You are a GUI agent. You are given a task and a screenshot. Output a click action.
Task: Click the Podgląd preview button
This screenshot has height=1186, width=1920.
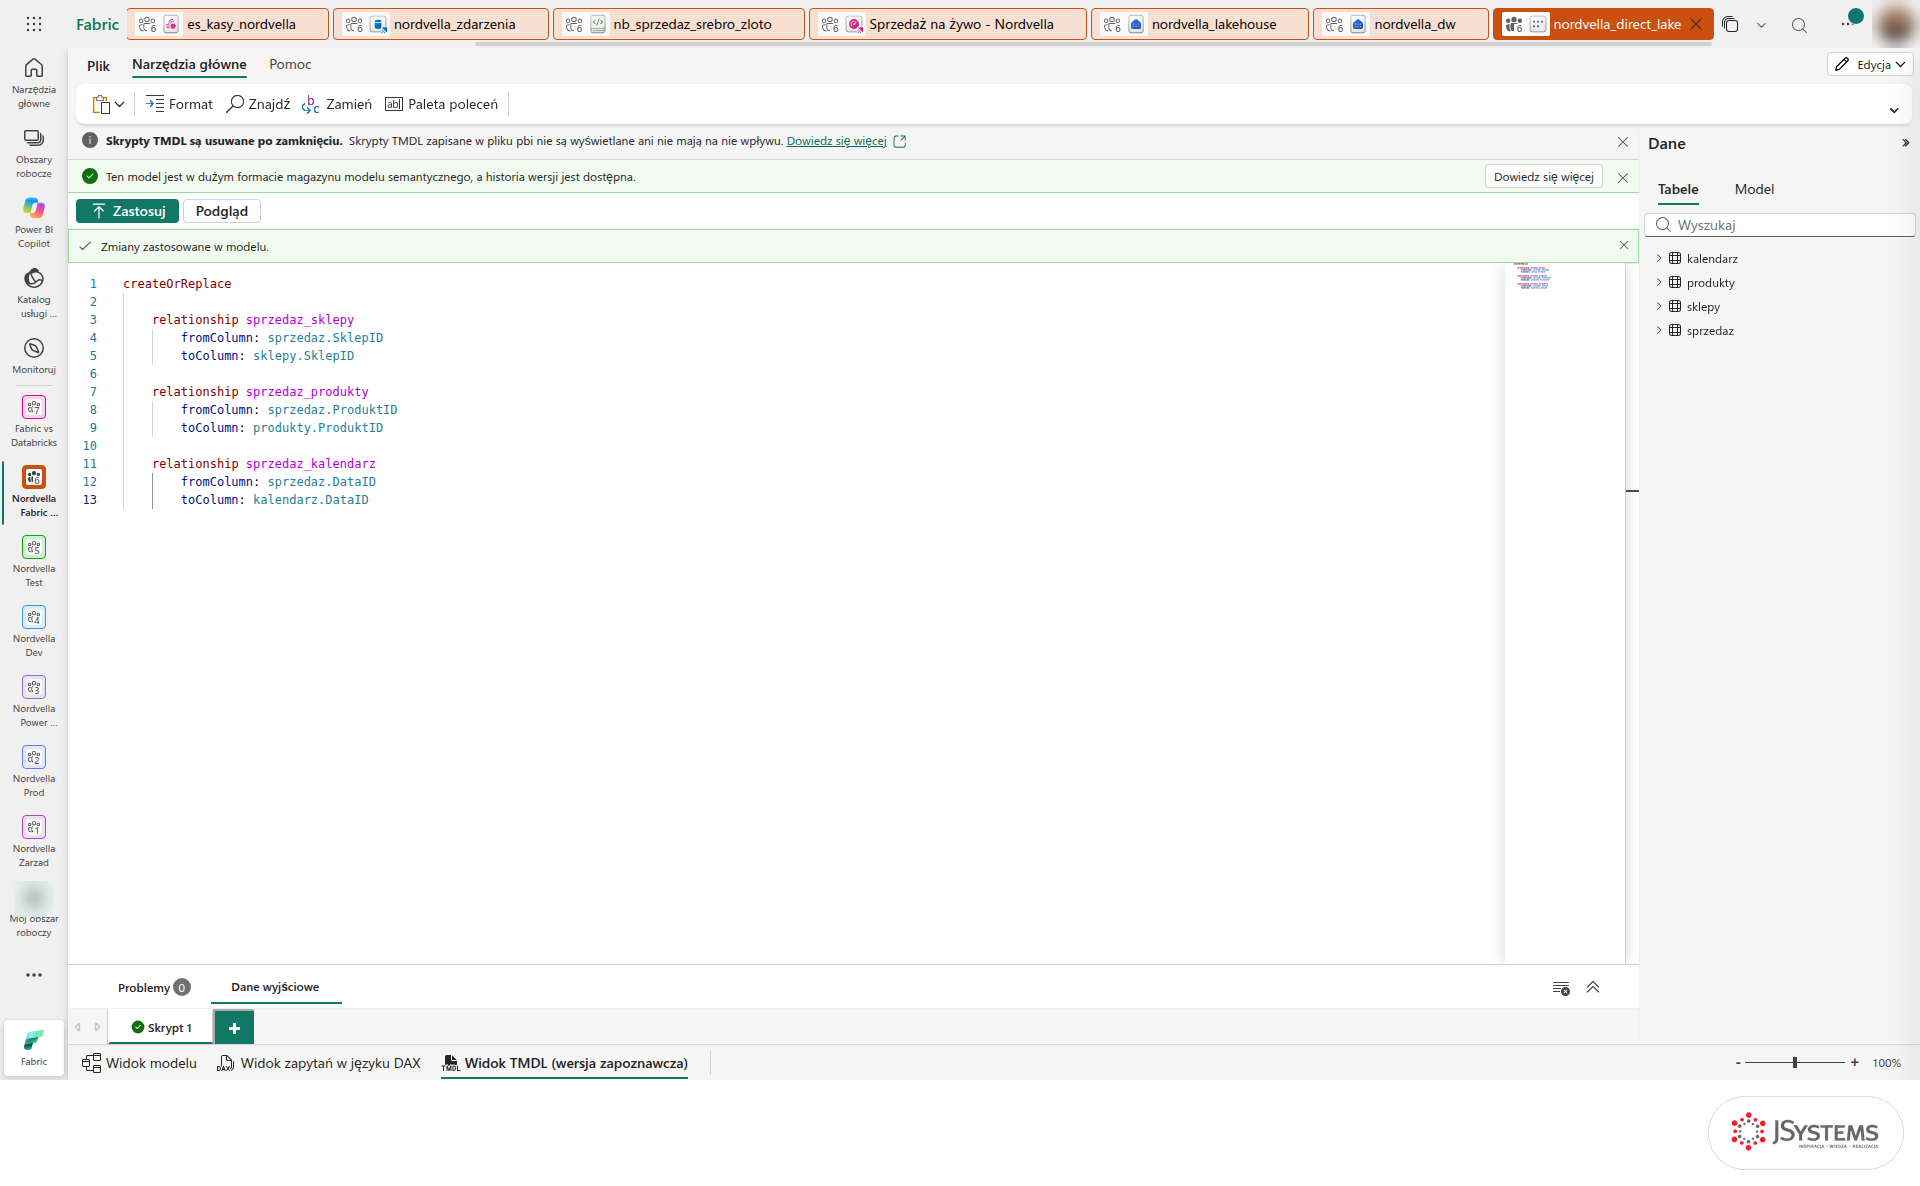[x=222, y=211]
